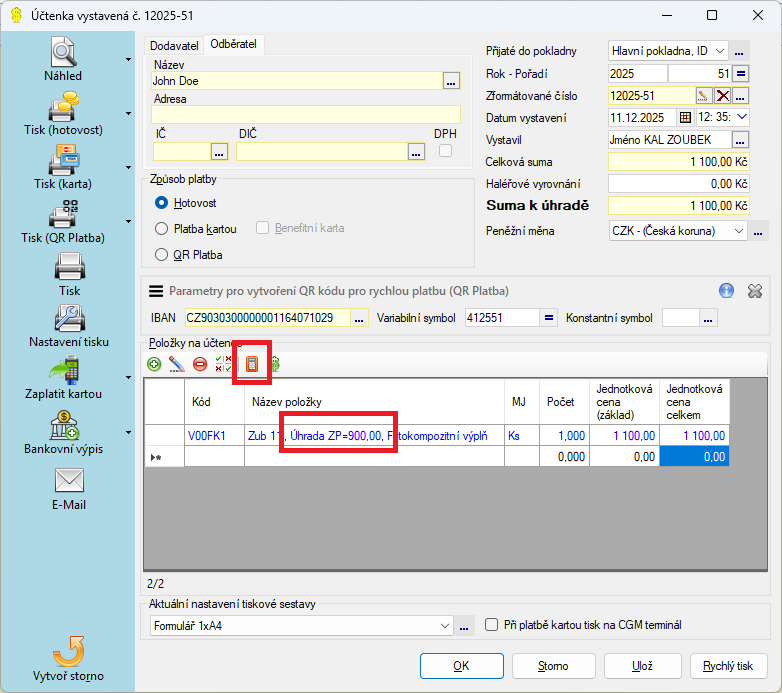The height and width of the screenshot is (693, 782).
Task: Click the red remove item icon
Action: [200, 365]
